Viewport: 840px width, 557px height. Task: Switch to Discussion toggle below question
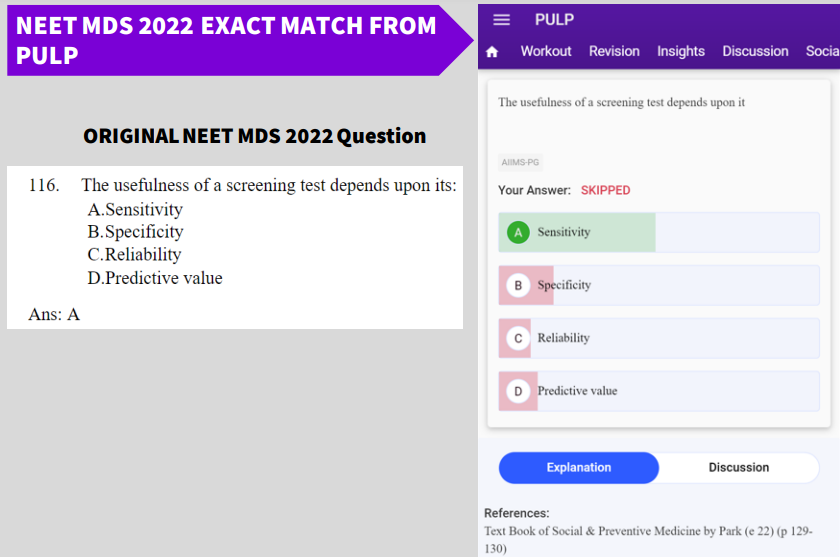click(x=739, y=467)
